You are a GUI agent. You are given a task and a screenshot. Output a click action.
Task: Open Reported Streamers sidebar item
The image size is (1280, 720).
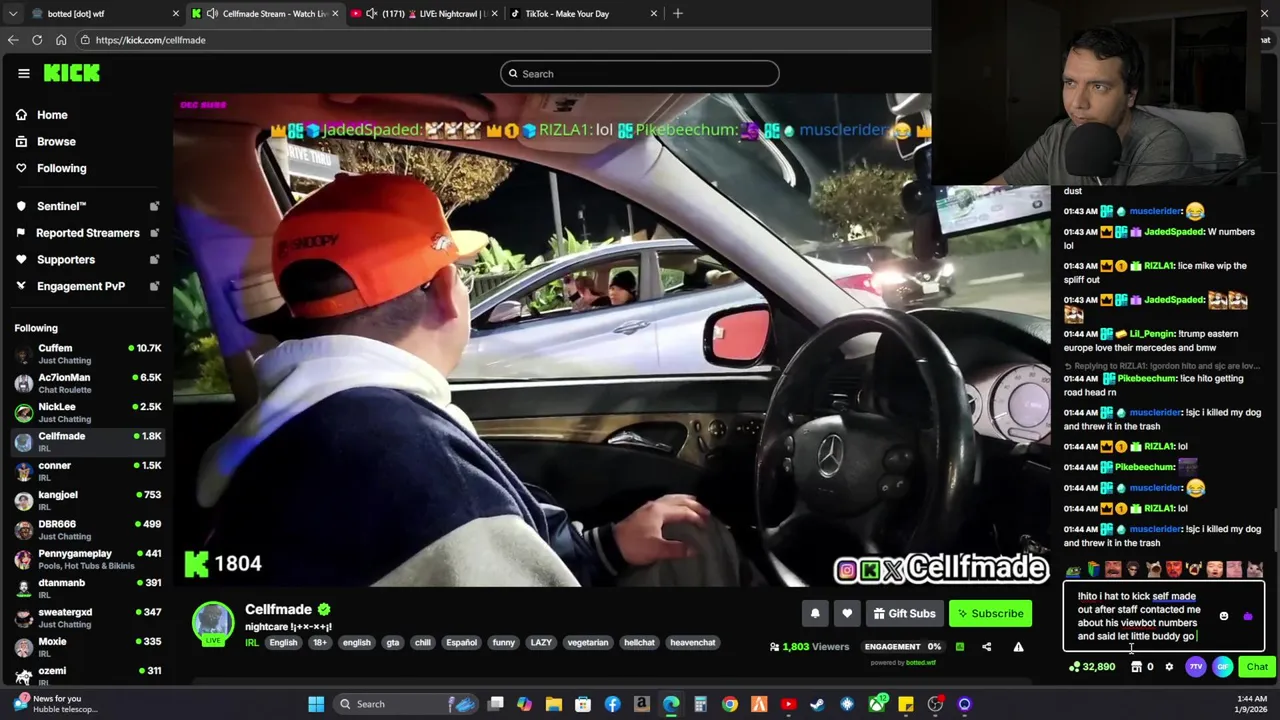[x=87, y=233]
